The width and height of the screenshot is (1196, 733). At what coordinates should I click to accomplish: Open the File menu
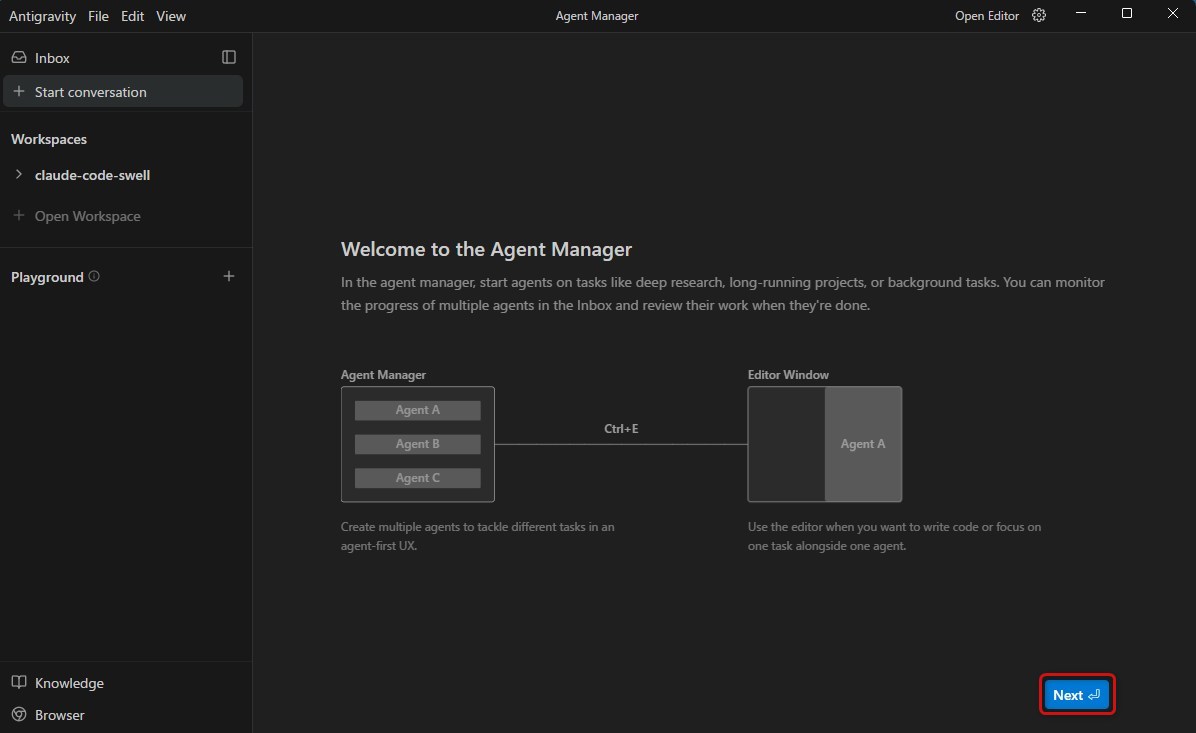coord(98,16)
